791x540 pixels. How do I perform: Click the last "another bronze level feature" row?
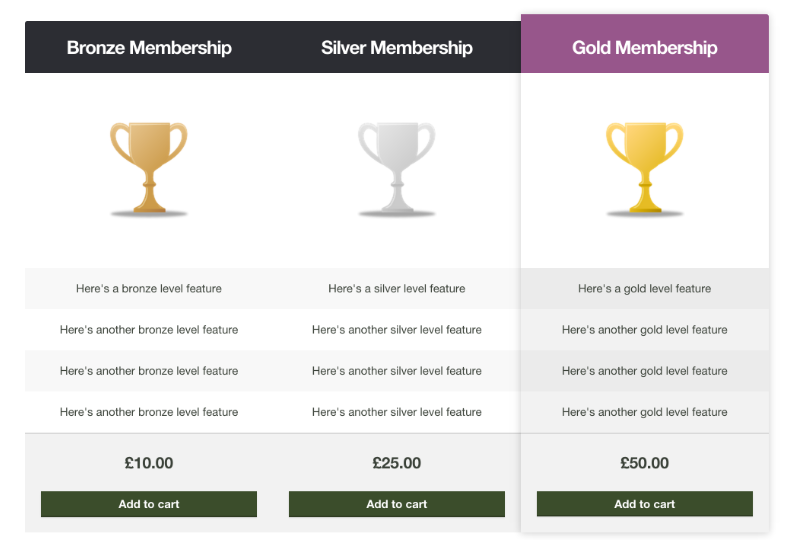click(149, 412)
